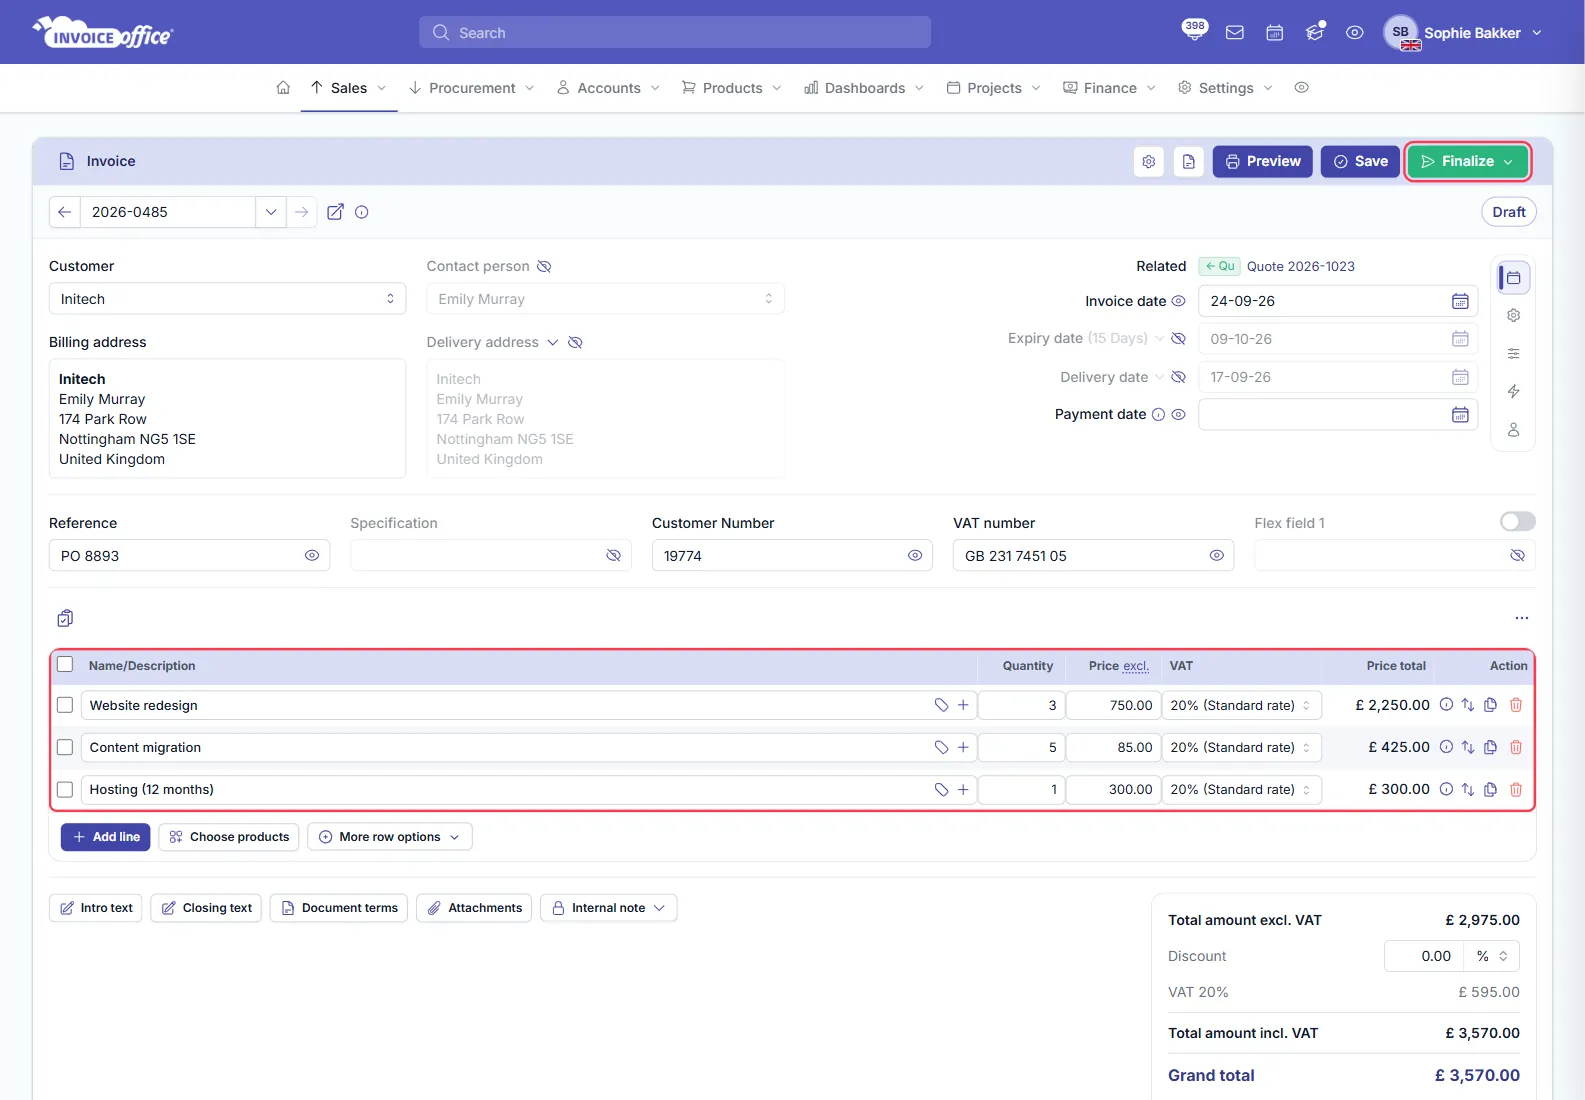Go to previous invoice with left arrow
Screen dimensions: 1585x1100
[64, 212]
